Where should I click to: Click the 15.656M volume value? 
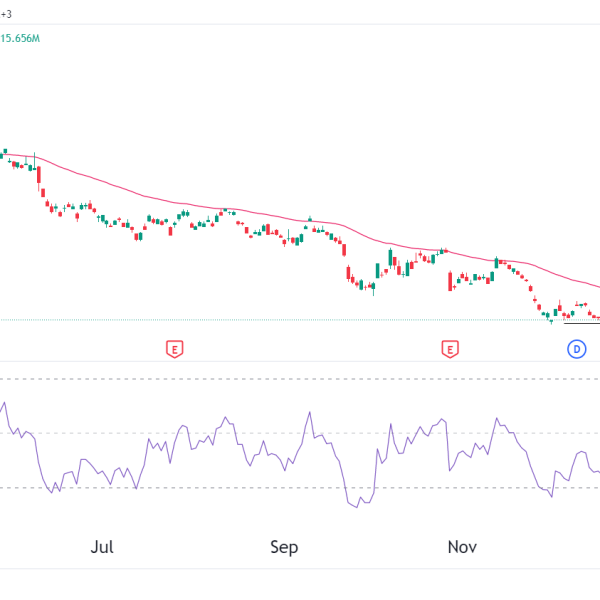(20, 38)
